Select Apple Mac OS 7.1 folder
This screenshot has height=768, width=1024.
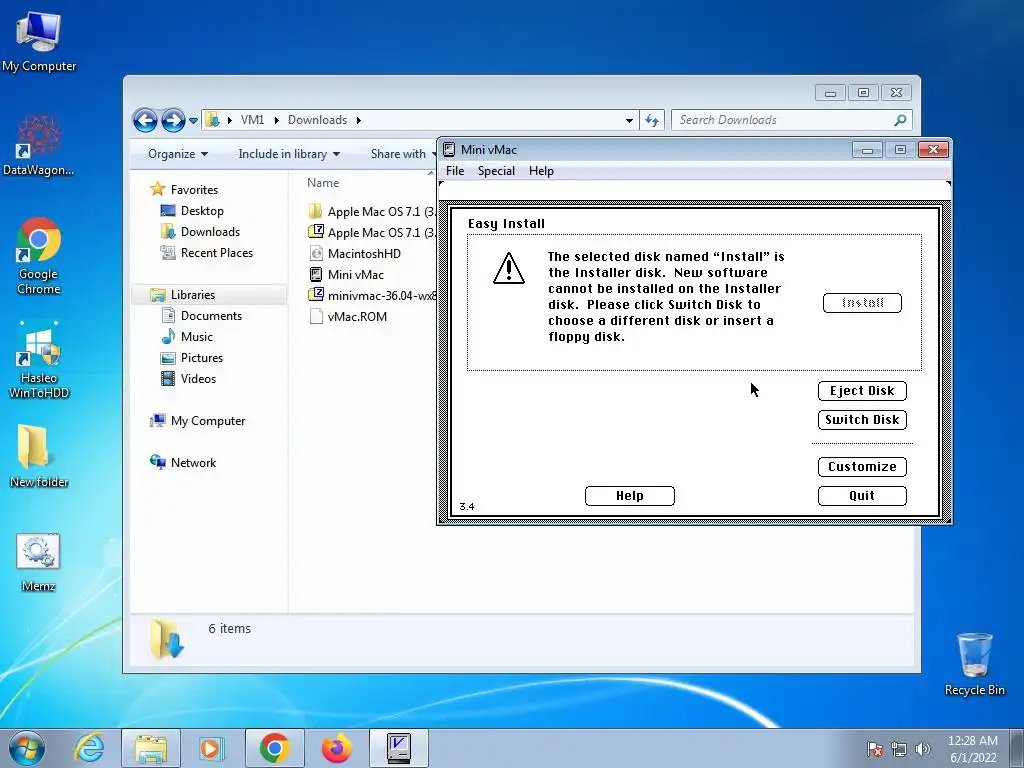pos(371,212)
